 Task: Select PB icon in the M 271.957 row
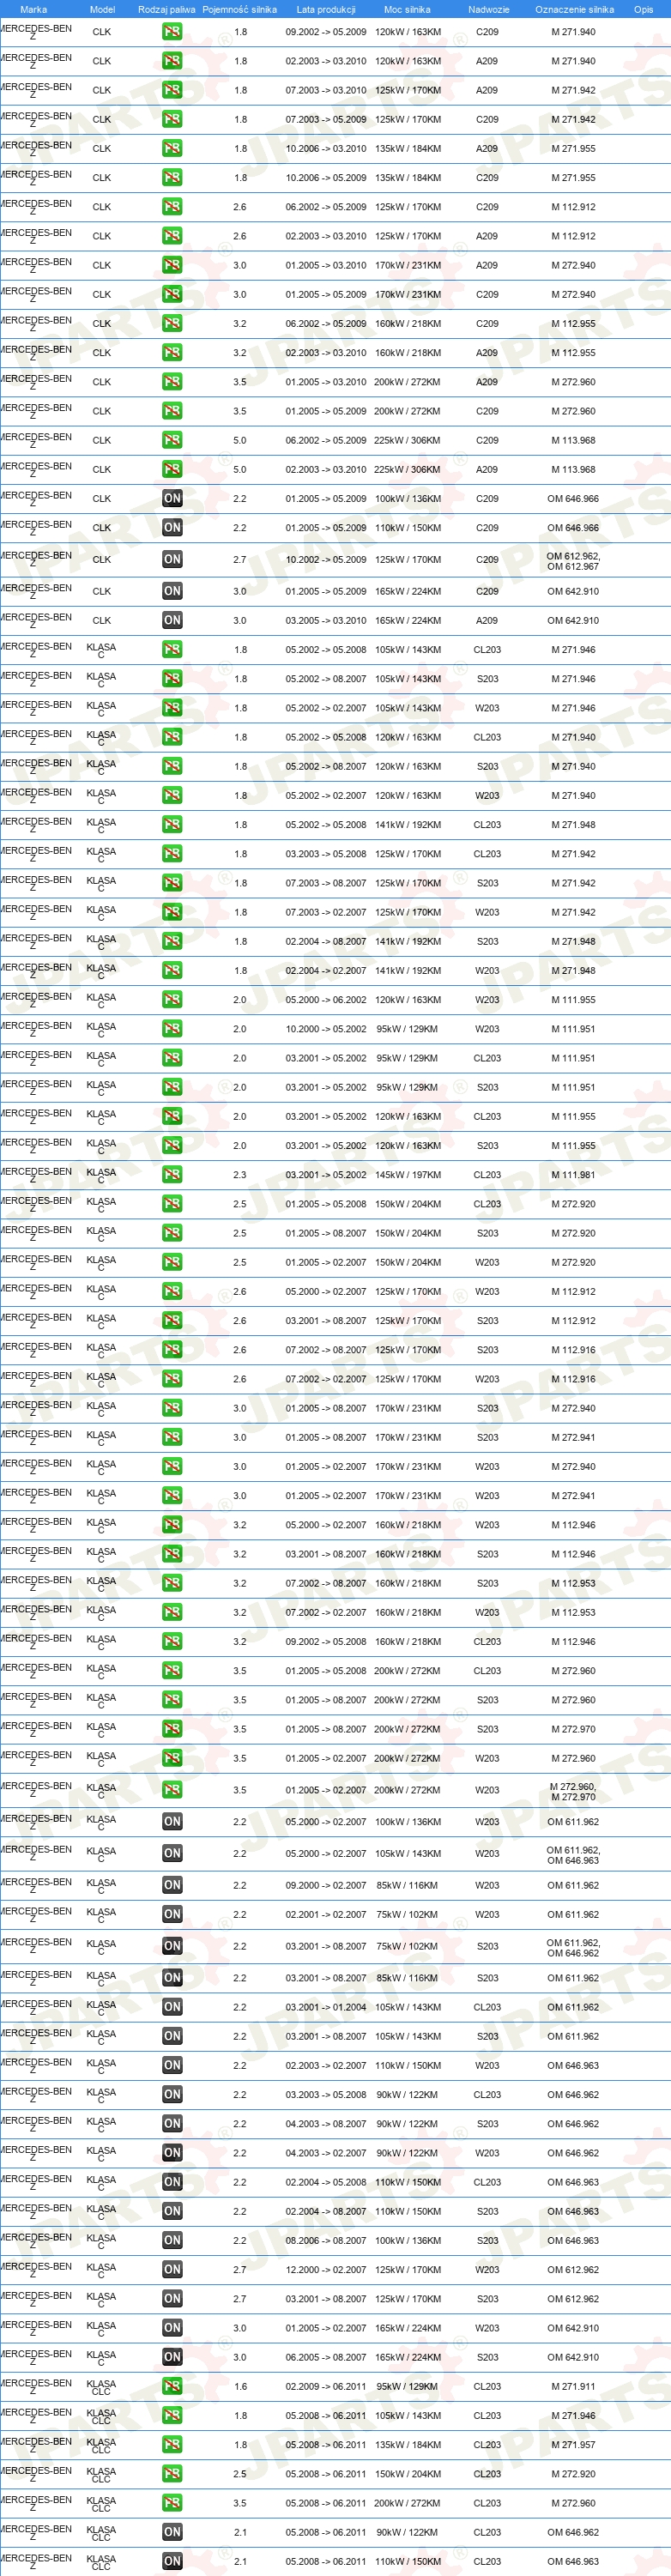[172, 2445]
